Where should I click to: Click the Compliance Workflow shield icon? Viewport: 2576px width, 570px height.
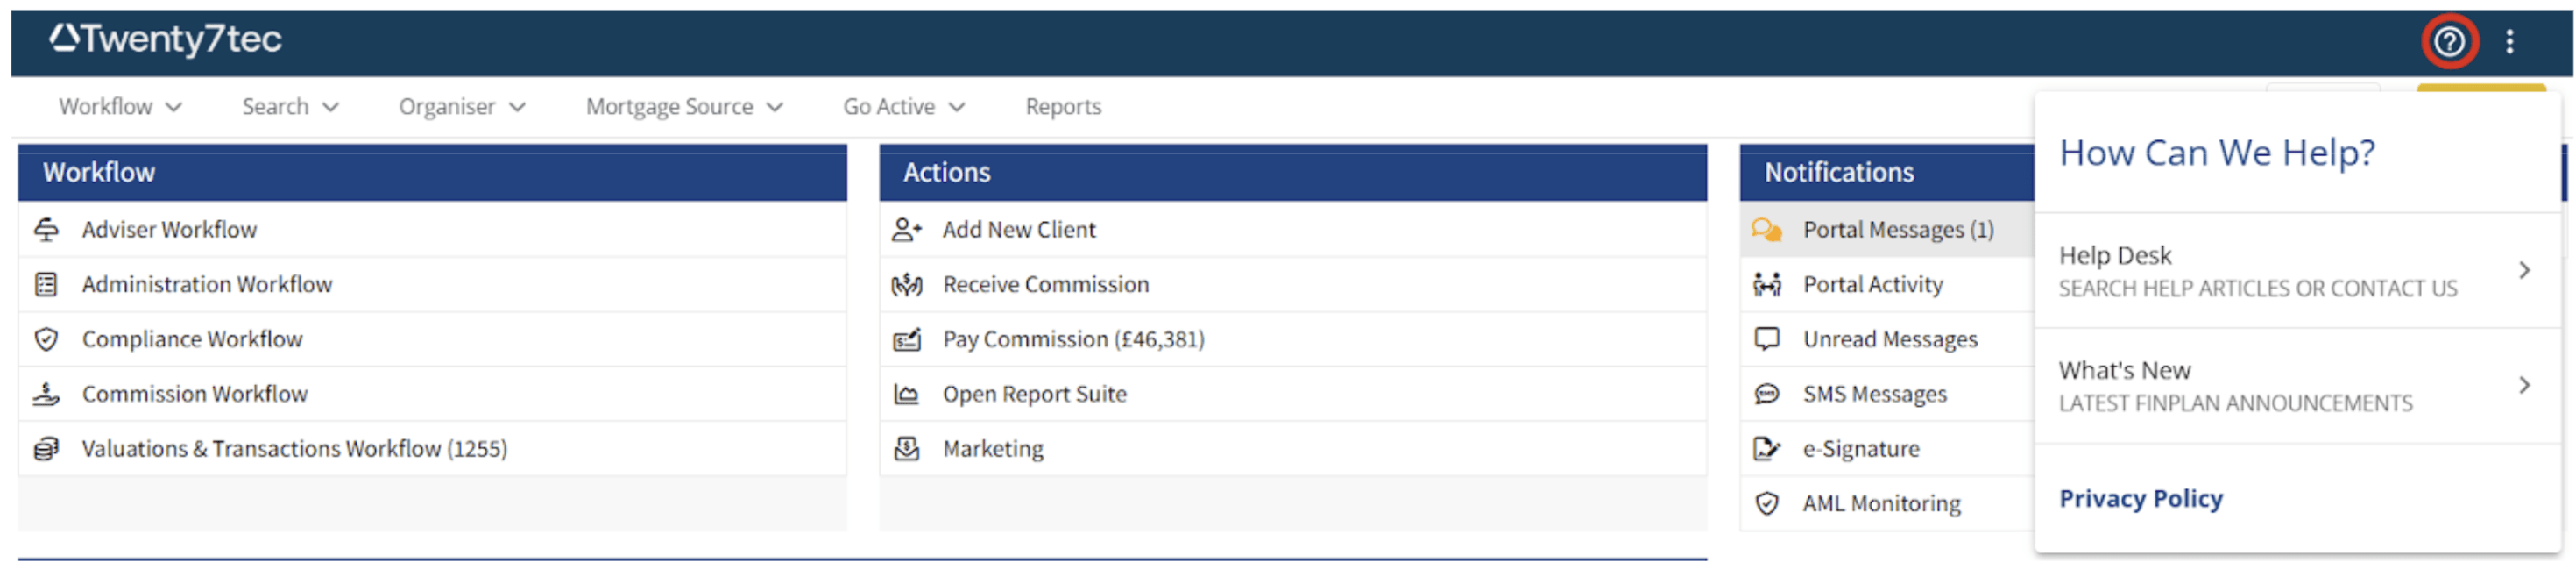(x=46, y=339)
